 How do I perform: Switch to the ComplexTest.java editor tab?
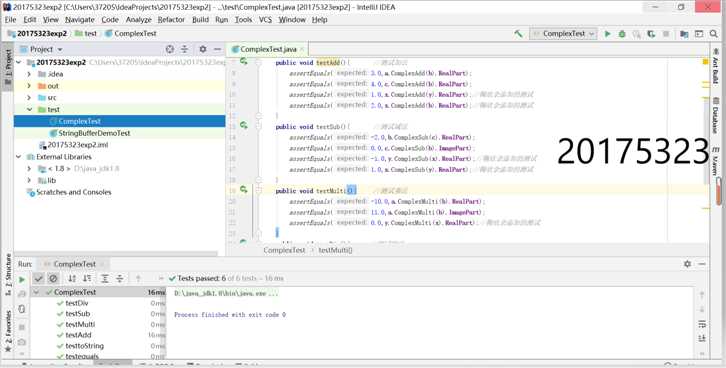coord(268,49)
